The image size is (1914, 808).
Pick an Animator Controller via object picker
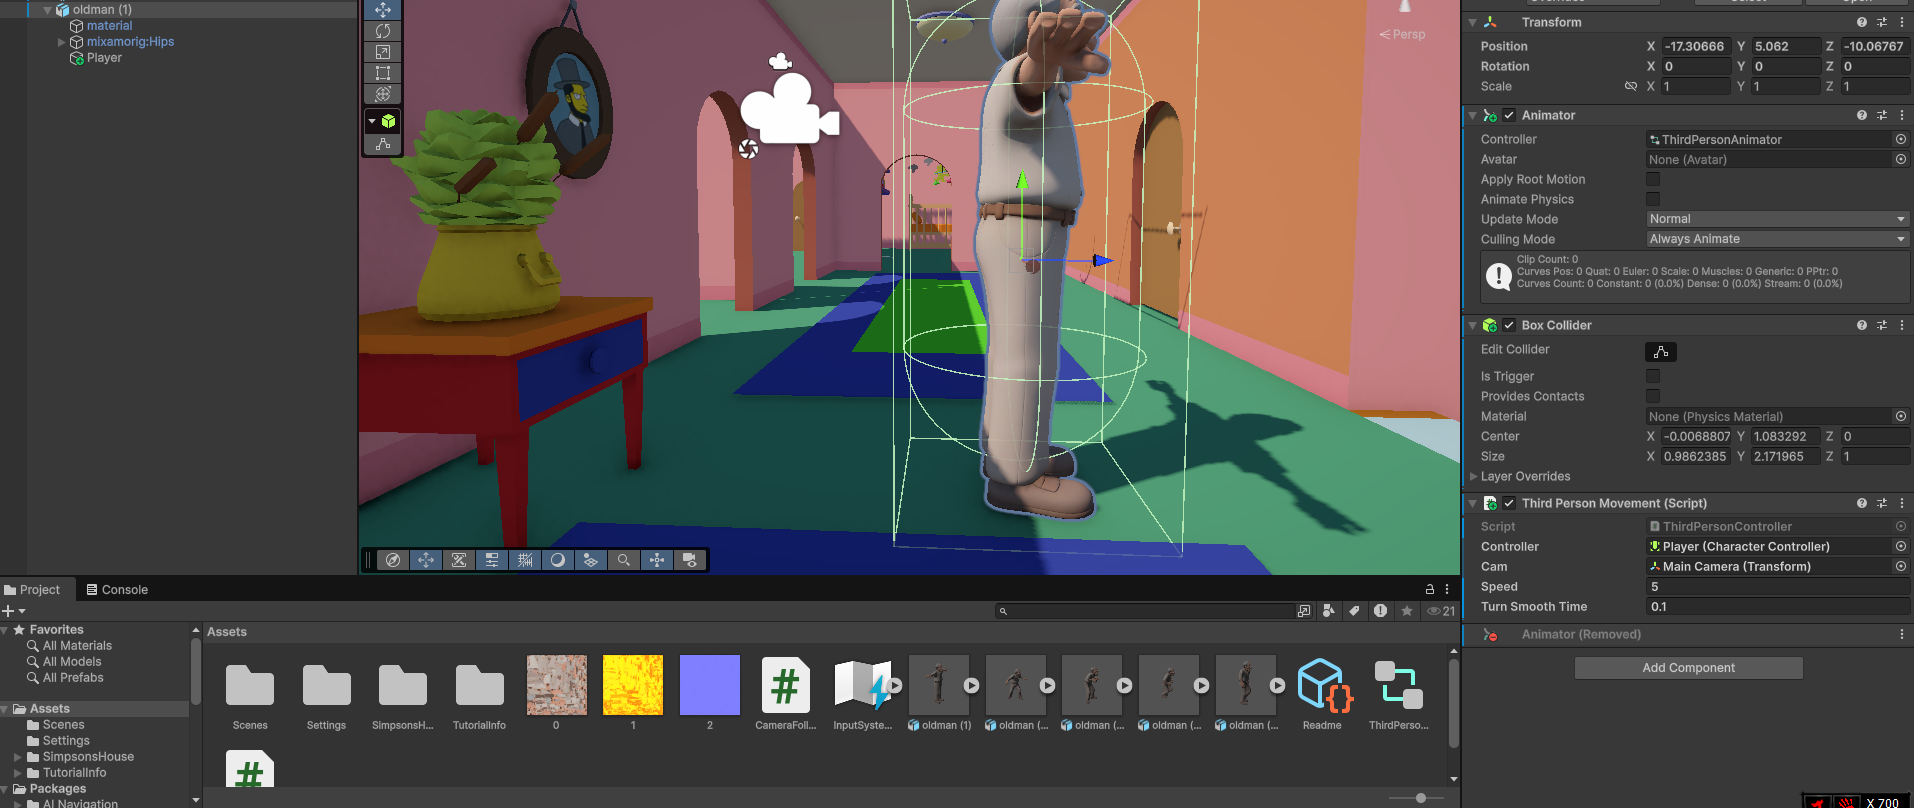[1901, 139]
